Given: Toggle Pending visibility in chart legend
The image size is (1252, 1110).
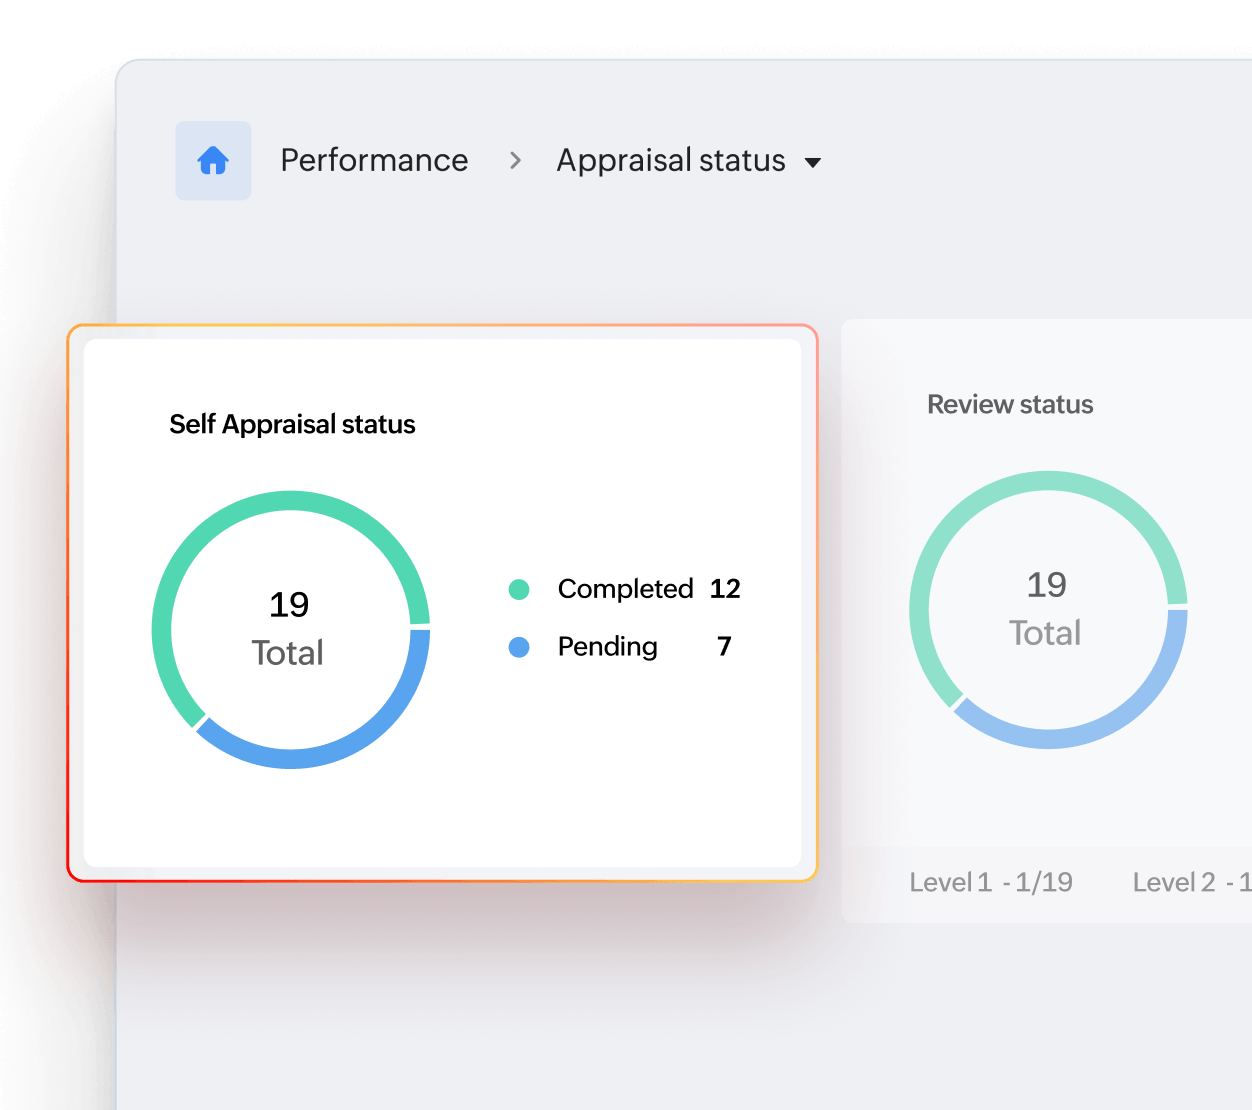Looking at the screenshot, I should tap(606, 647).
